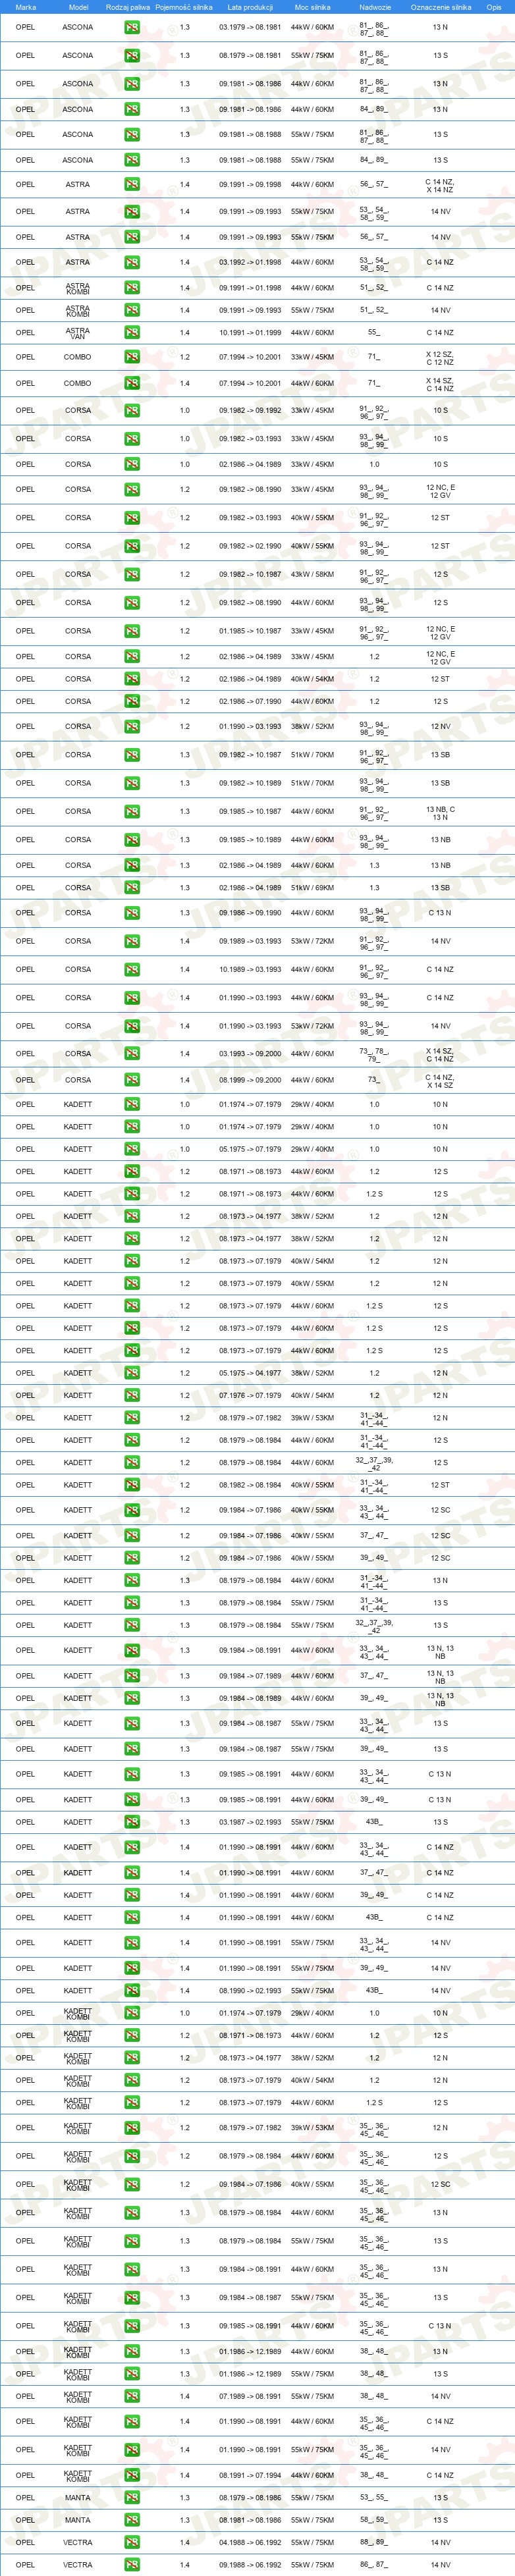The height and width of the screenshot is (2576, 515).
Task: Click '88_, 89_' body cell in VECTRA row
Action: (375, 2542)
